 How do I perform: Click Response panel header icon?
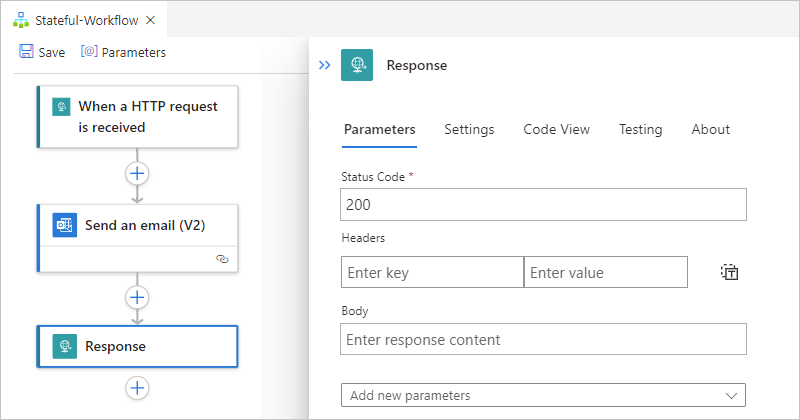(x=357, y=65)
